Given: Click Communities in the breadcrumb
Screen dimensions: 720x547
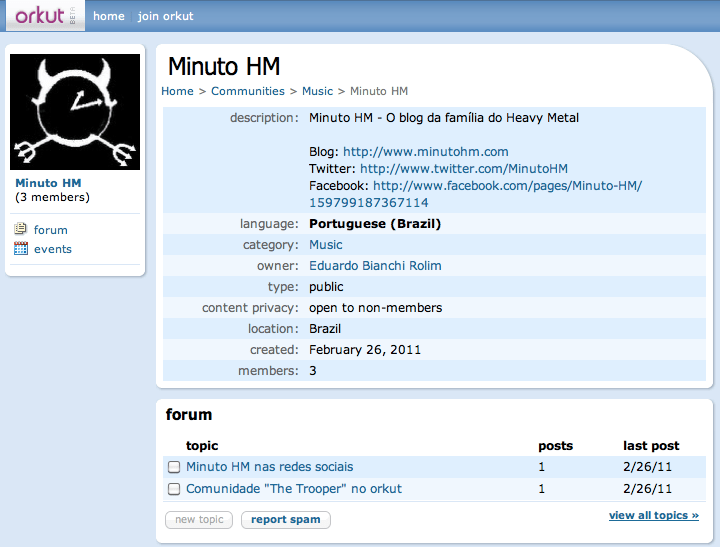Looking at the screenshot, I should [248, 91].
